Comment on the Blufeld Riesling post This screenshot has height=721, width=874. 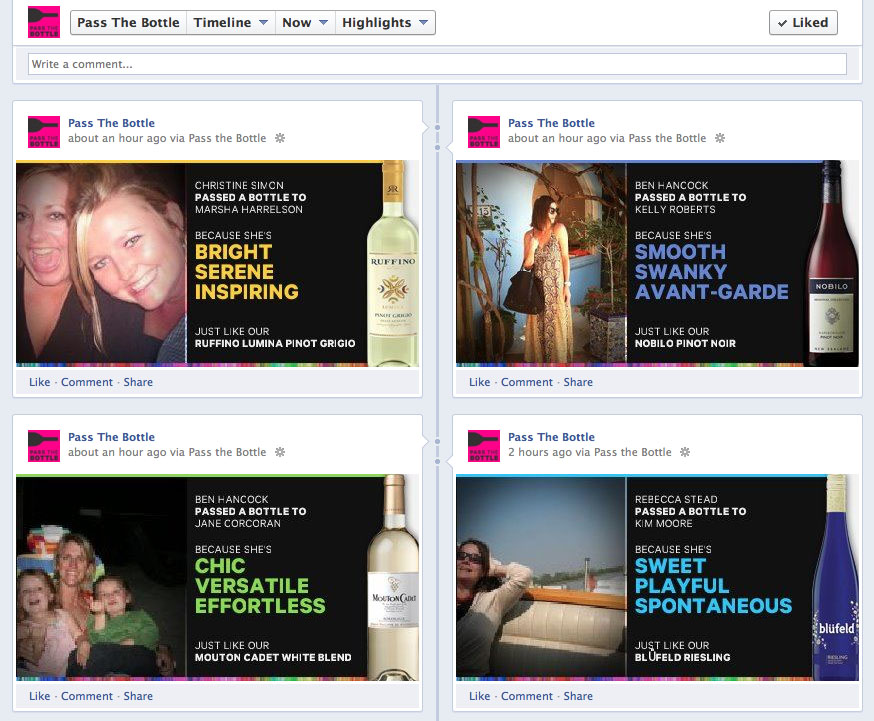click(527, 696)
